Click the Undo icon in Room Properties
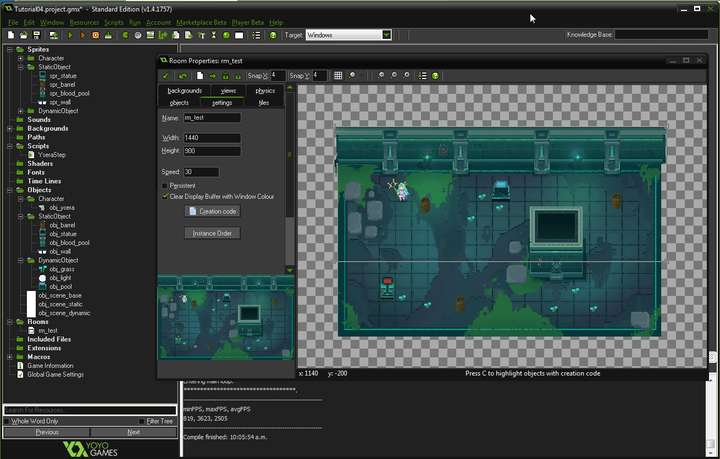Viewport: 720px width, 459px height. coord(183,76)
